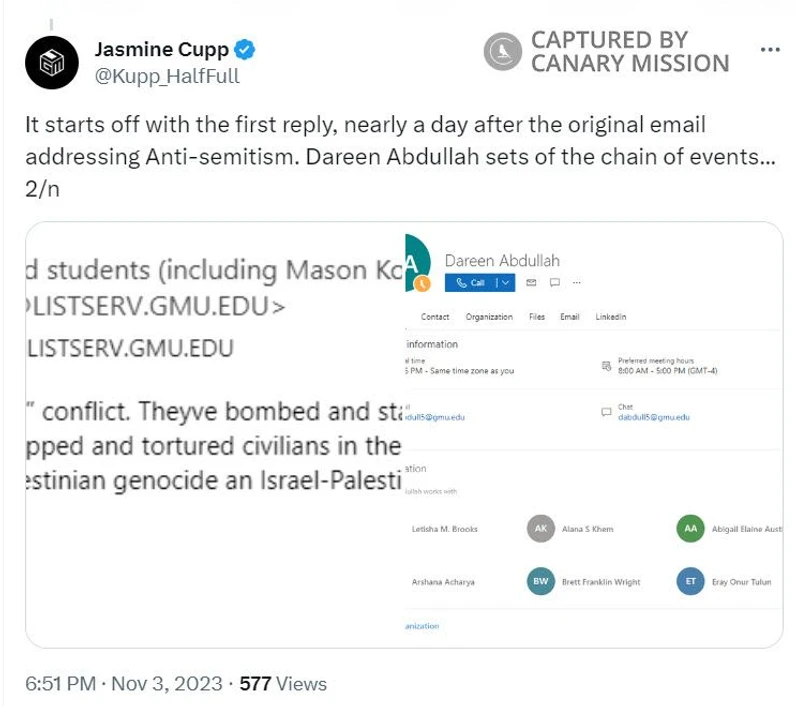The width and height of the screenshot is (800, 706).
Task: Click the Call button in contact card
Action: [470, 283]
